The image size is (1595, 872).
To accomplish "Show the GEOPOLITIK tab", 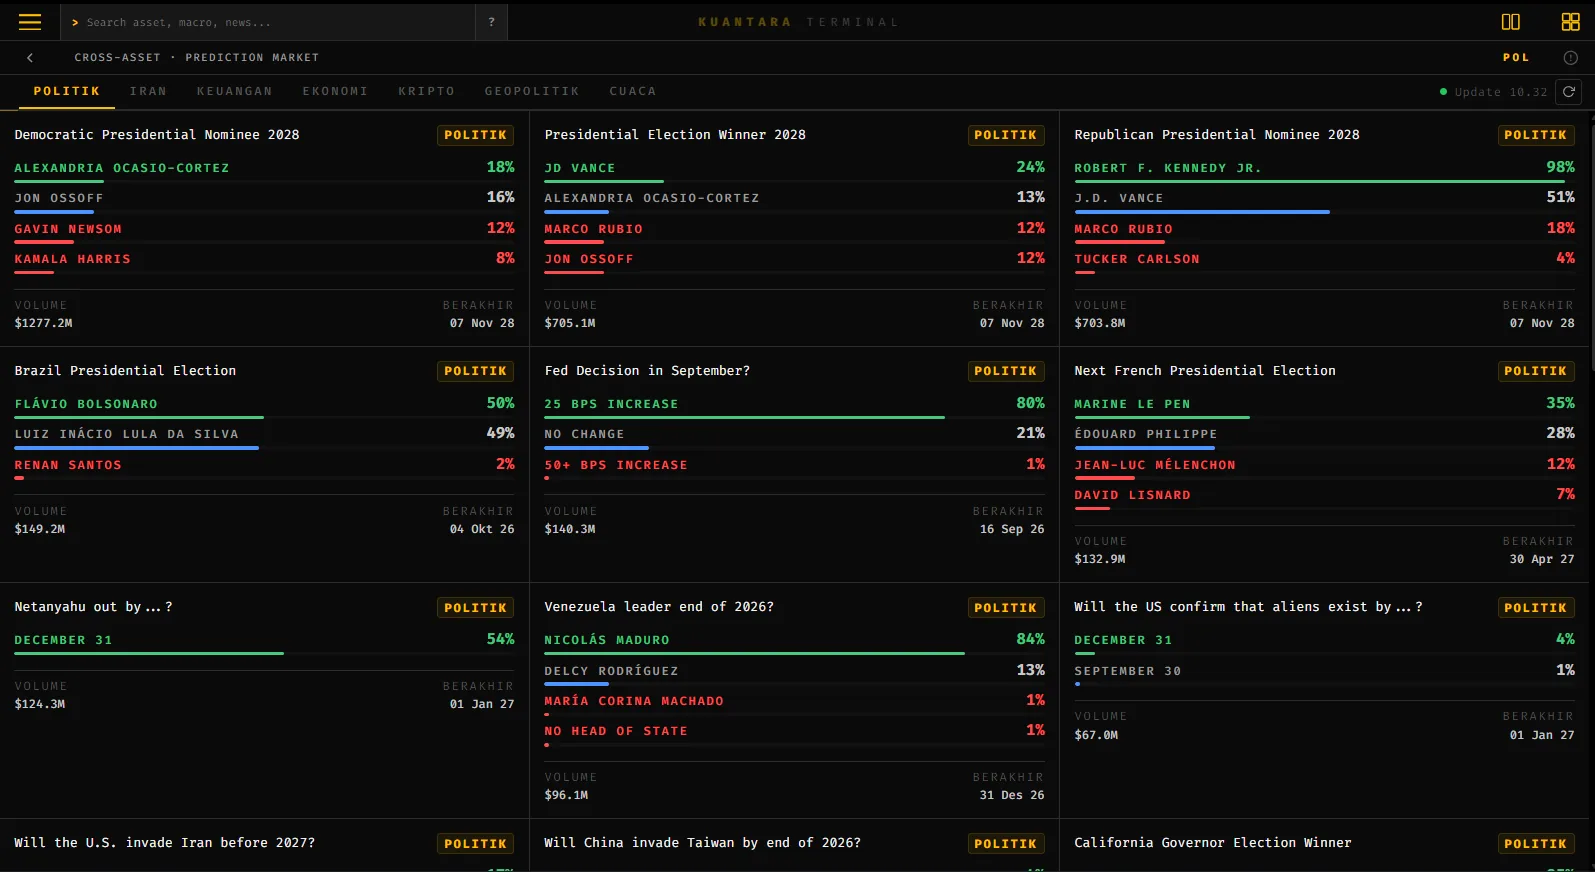I will click(532, 91).
